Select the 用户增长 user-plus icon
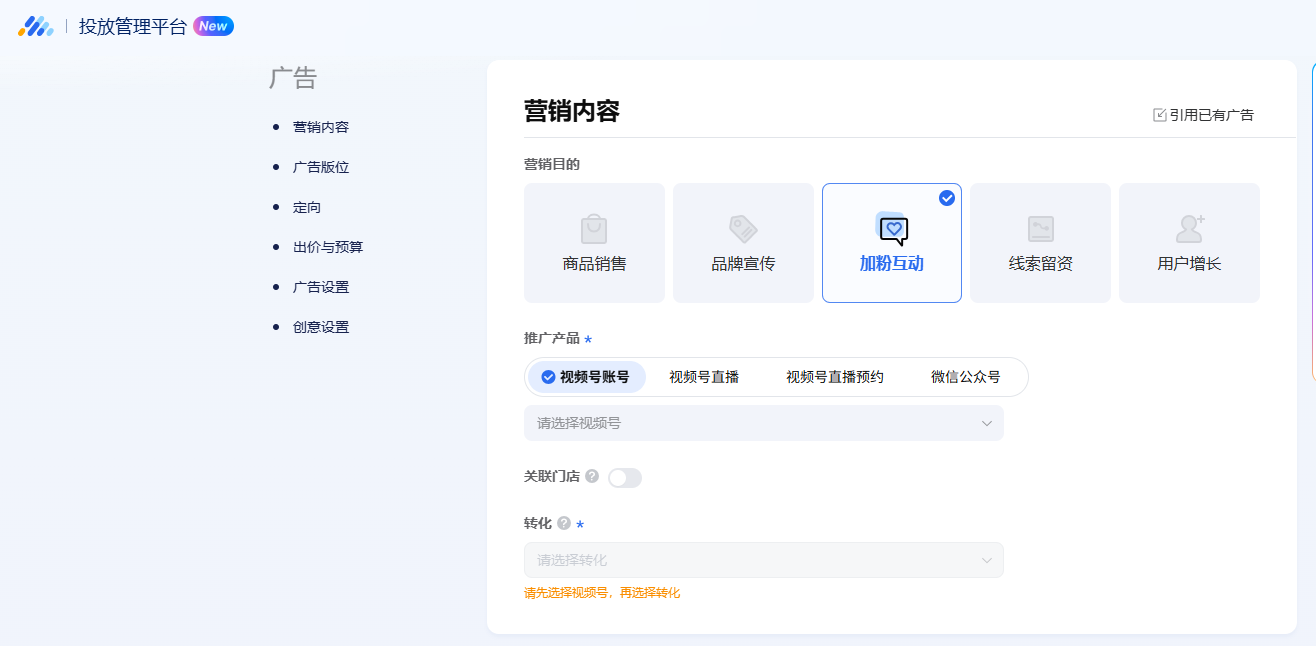This screenshot has height=646, width=1316. click(1190, 229)
